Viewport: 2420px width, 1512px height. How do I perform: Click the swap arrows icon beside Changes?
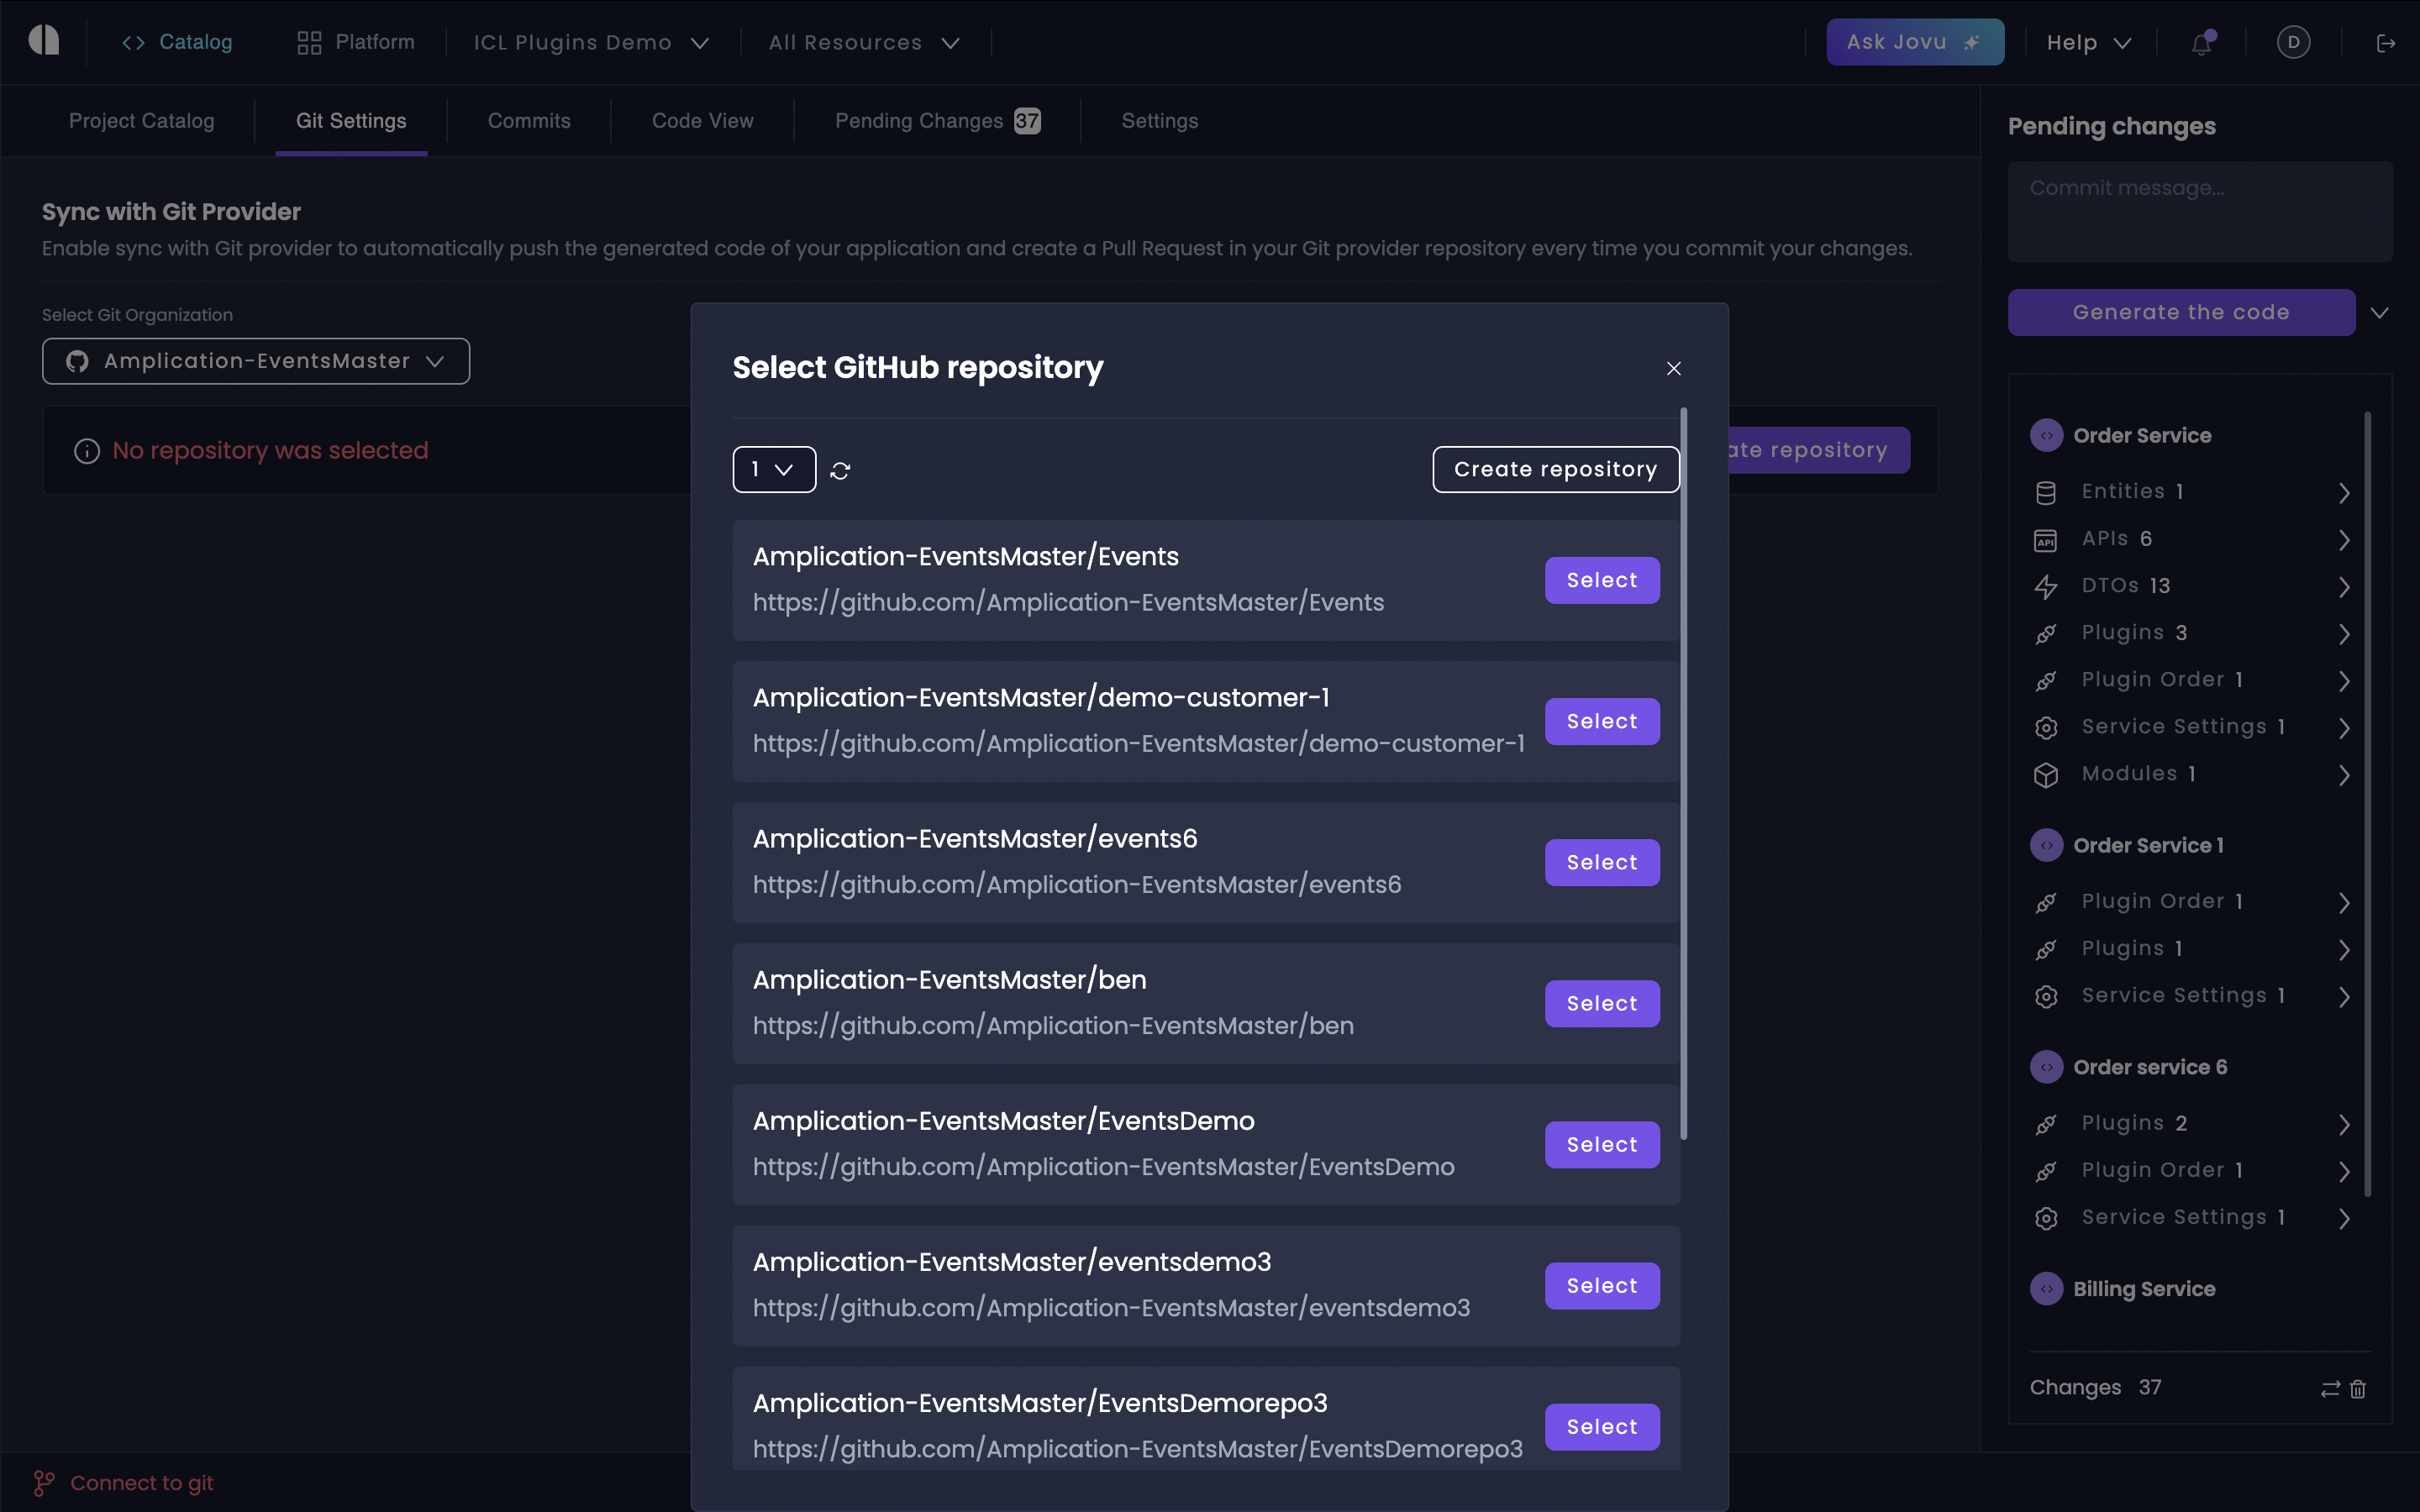pyautogui.click(x=2330, y=1388)
